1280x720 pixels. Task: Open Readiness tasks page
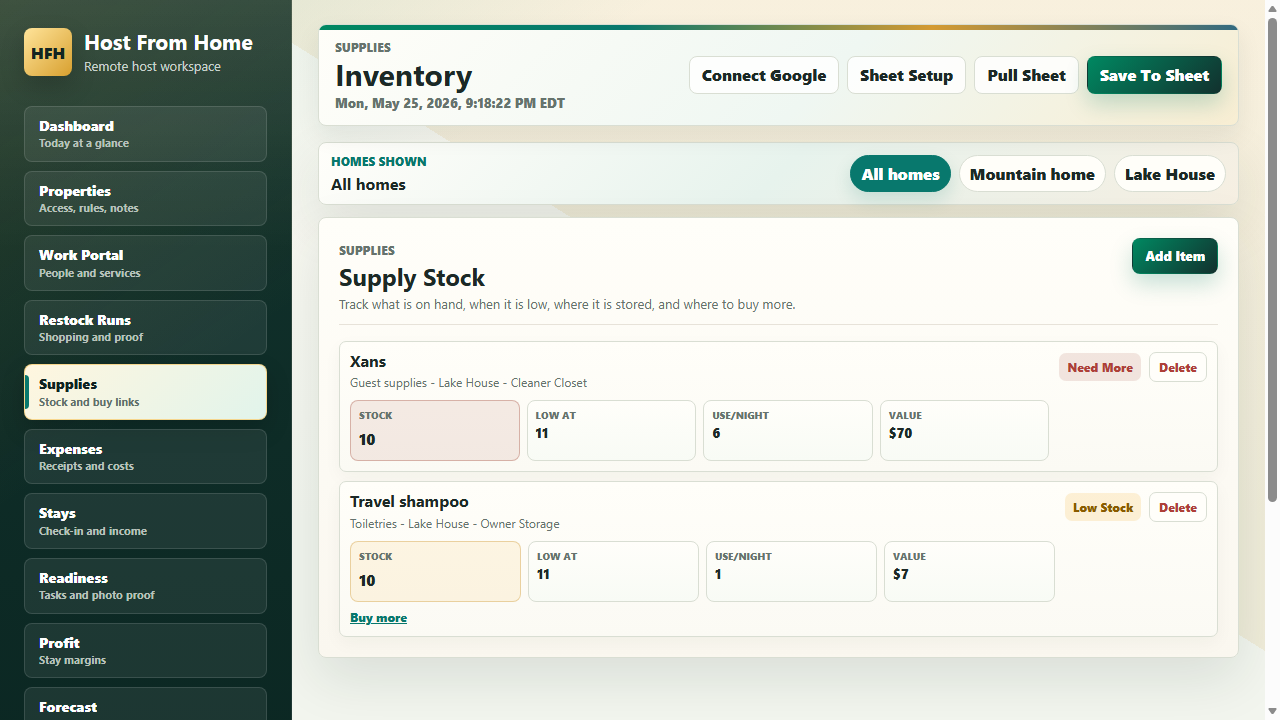pyautogui.click(x=145, y=585)
